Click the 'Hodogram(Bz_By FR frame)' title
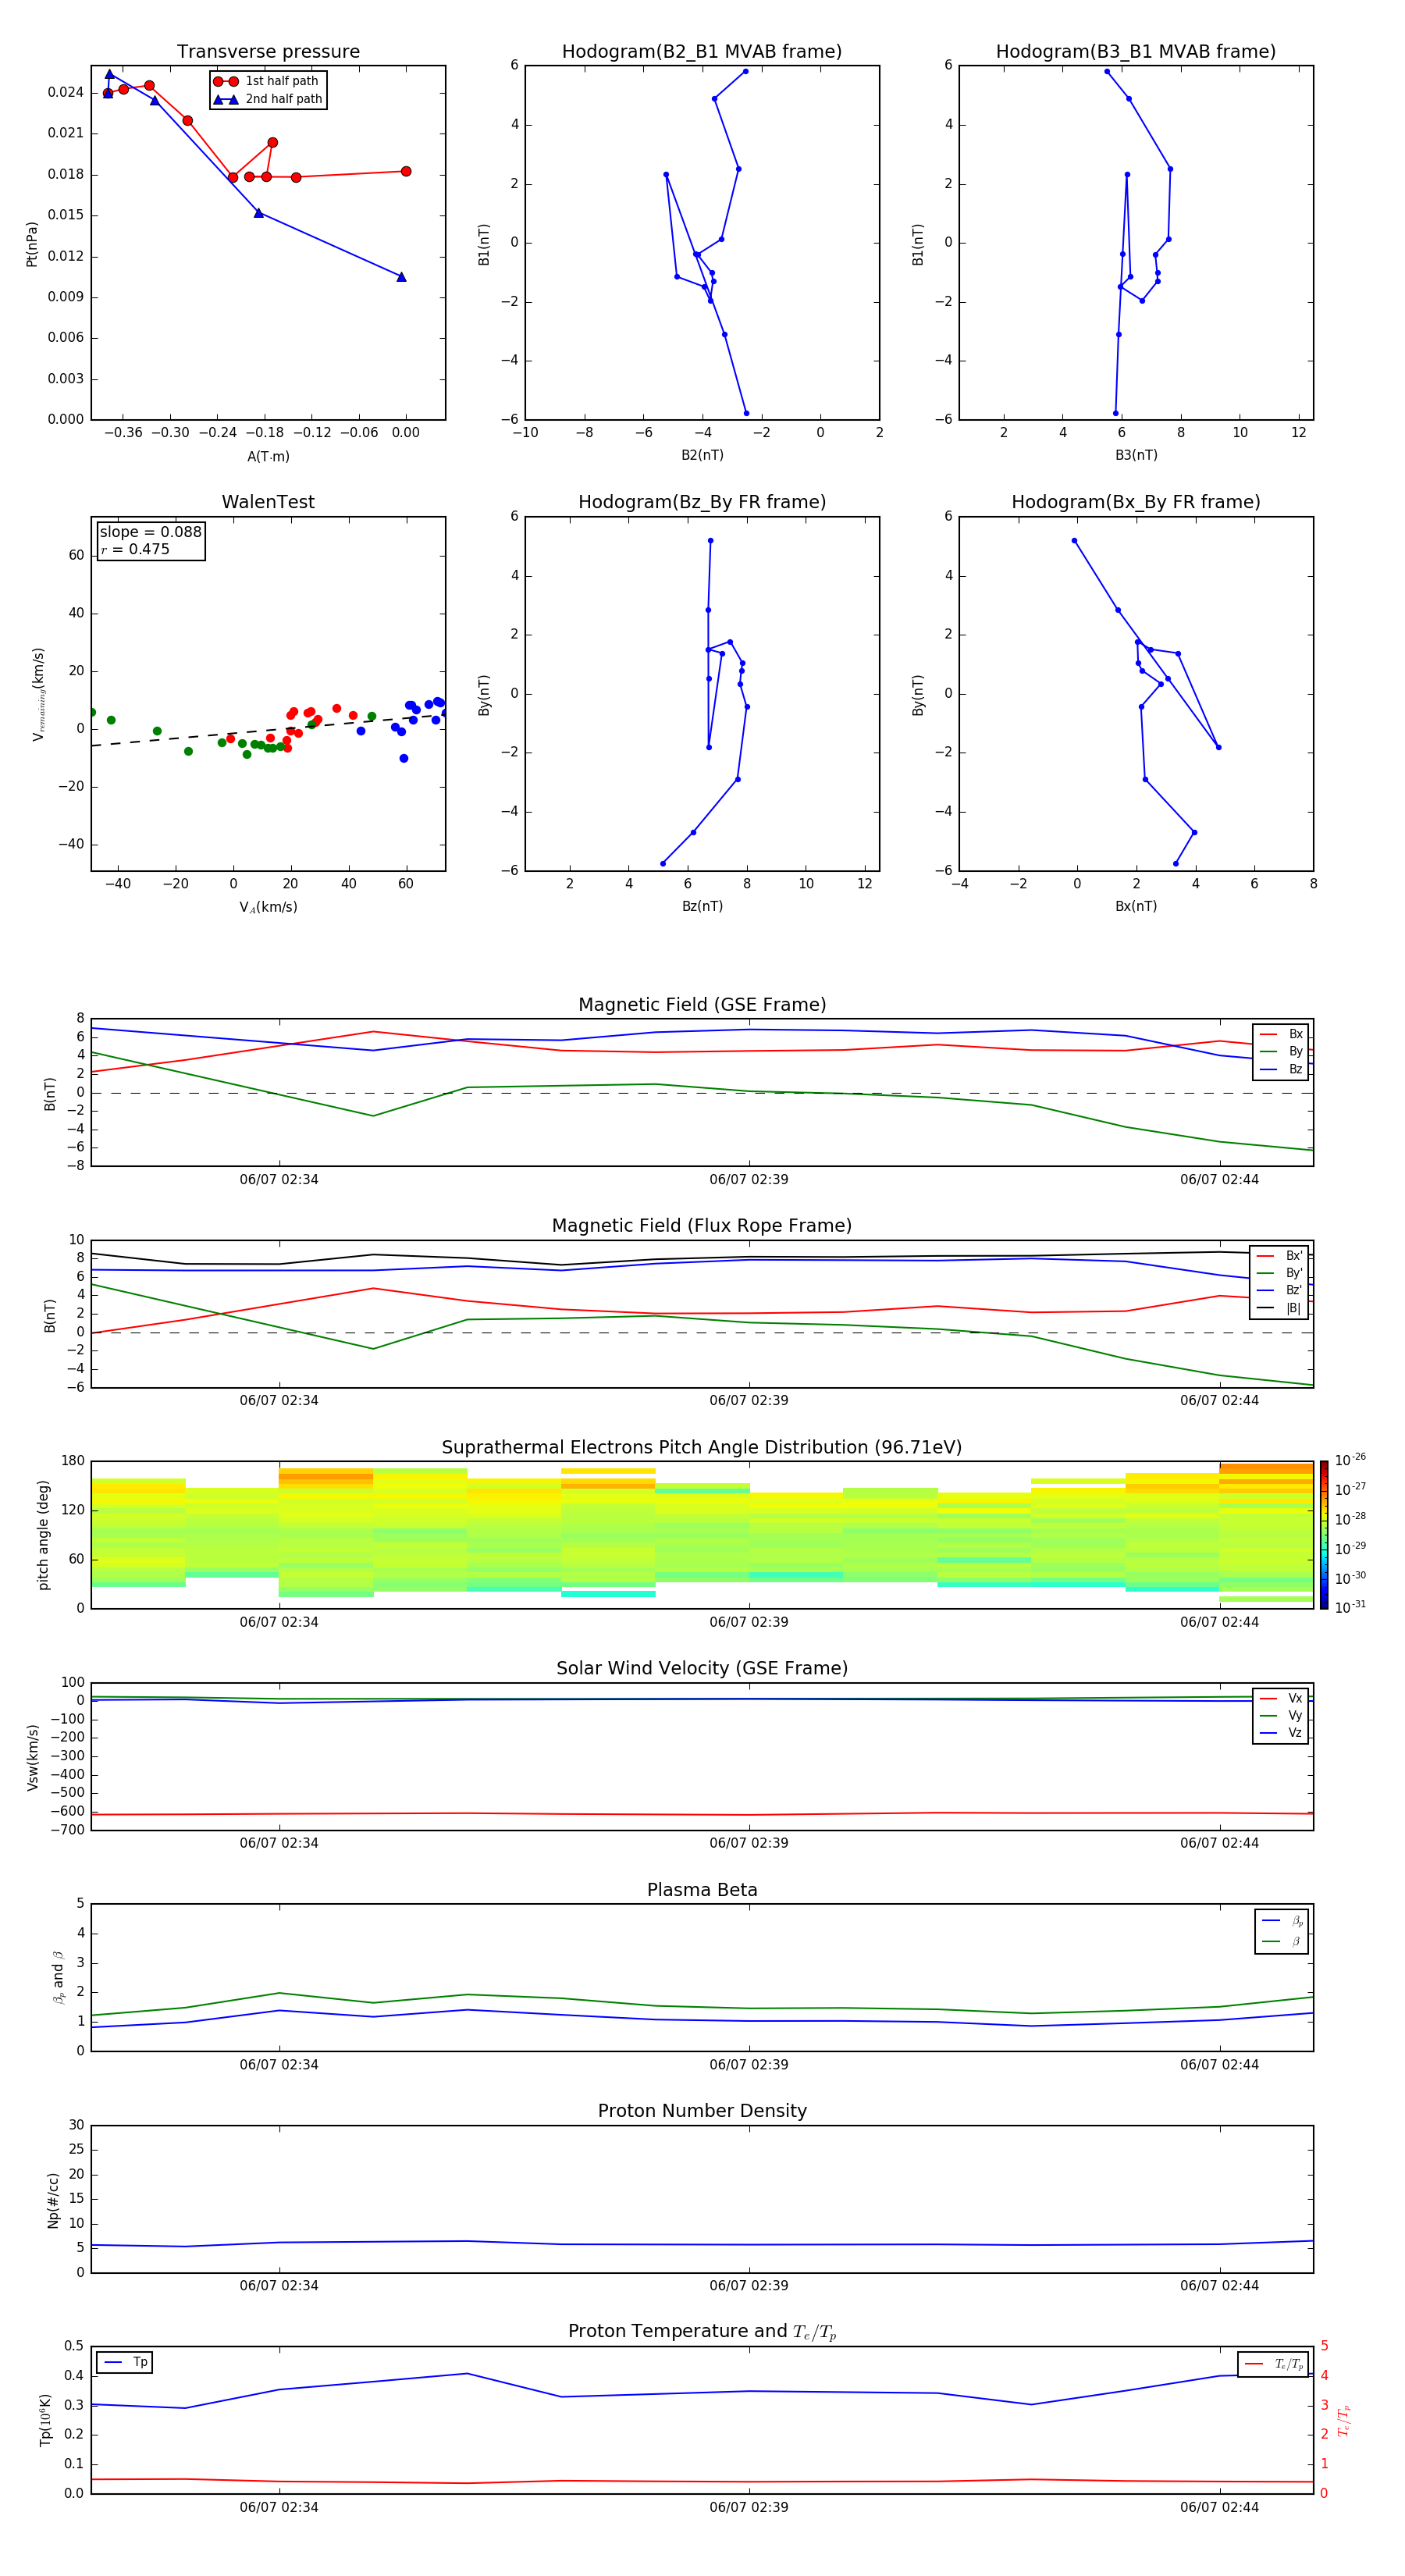The image size is (1405, 2576). click(702, 502)
